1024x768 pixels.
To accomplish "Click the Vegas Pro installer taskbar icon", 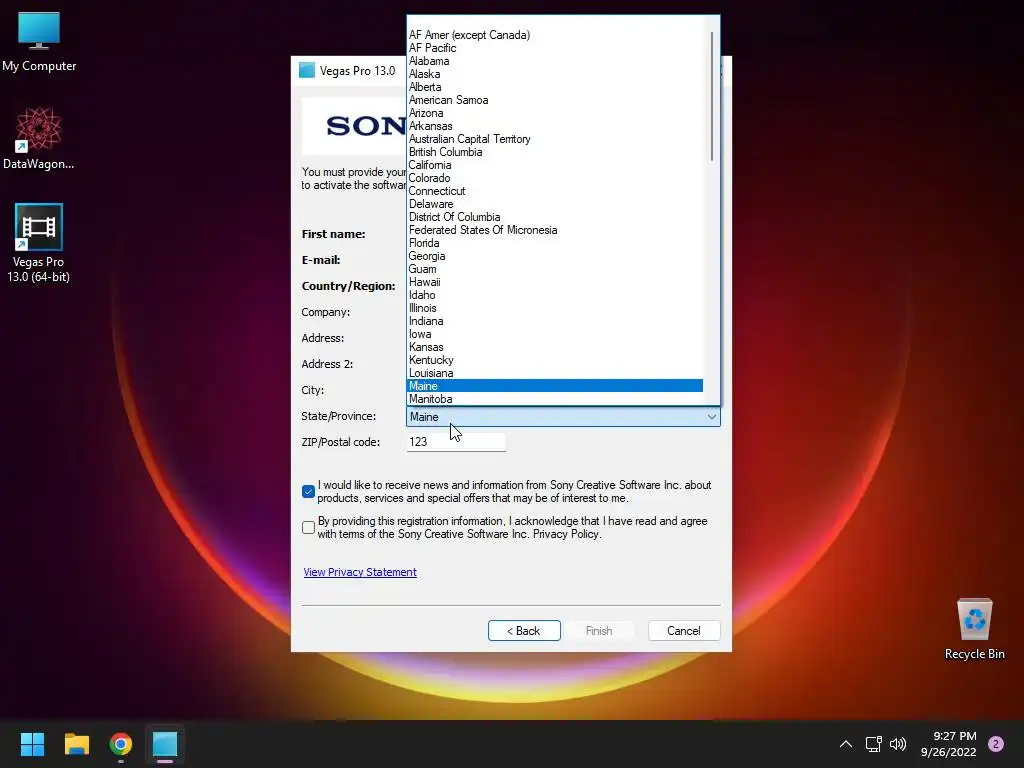I will (165, 744).
